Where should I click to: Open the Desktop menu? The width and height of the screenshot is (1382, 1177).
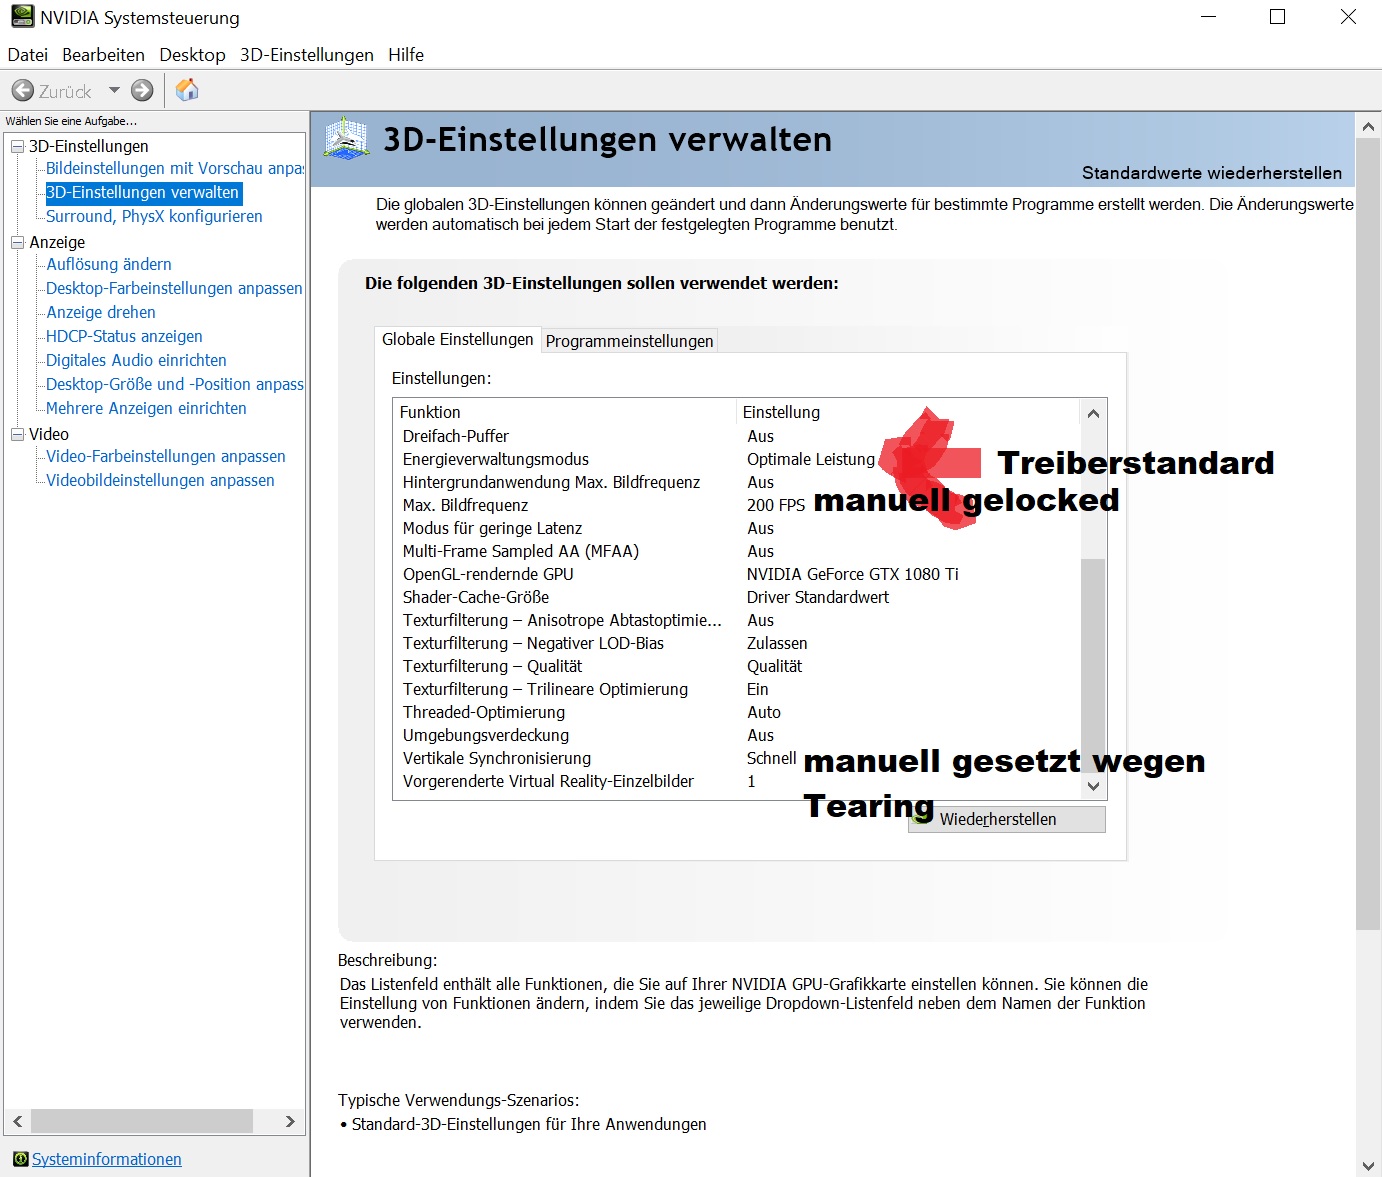pyautogui.click(x=192, y=55)
